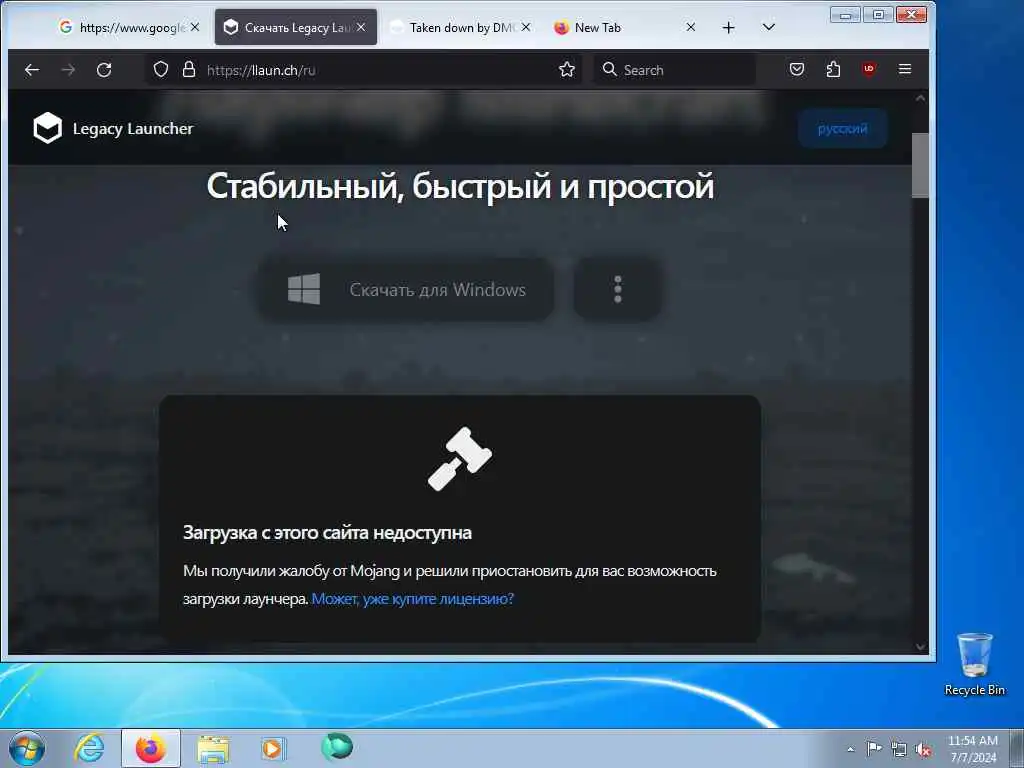
Task: Bookmark this page with star icon
Action: [567, 69]
